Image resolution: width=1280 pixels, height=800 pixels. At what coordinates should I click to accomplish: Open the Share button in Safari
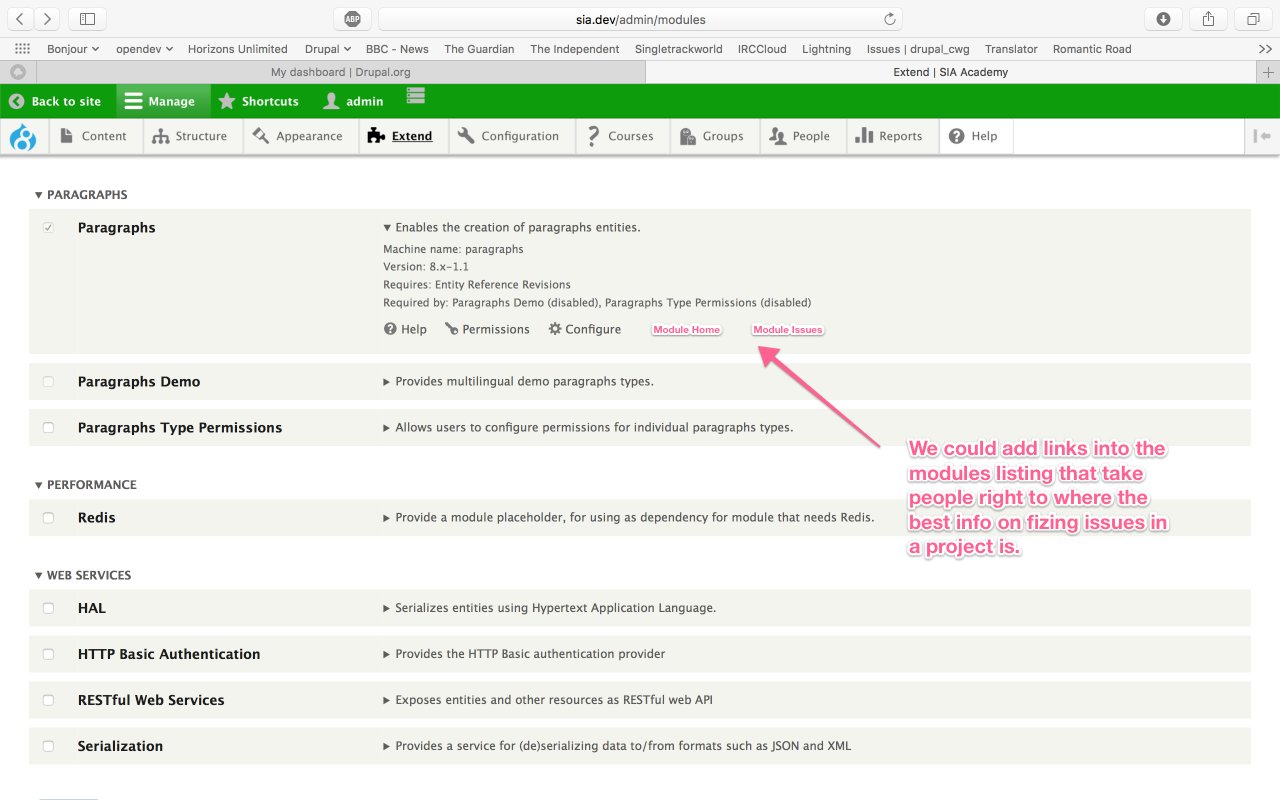pos(1208,19)
